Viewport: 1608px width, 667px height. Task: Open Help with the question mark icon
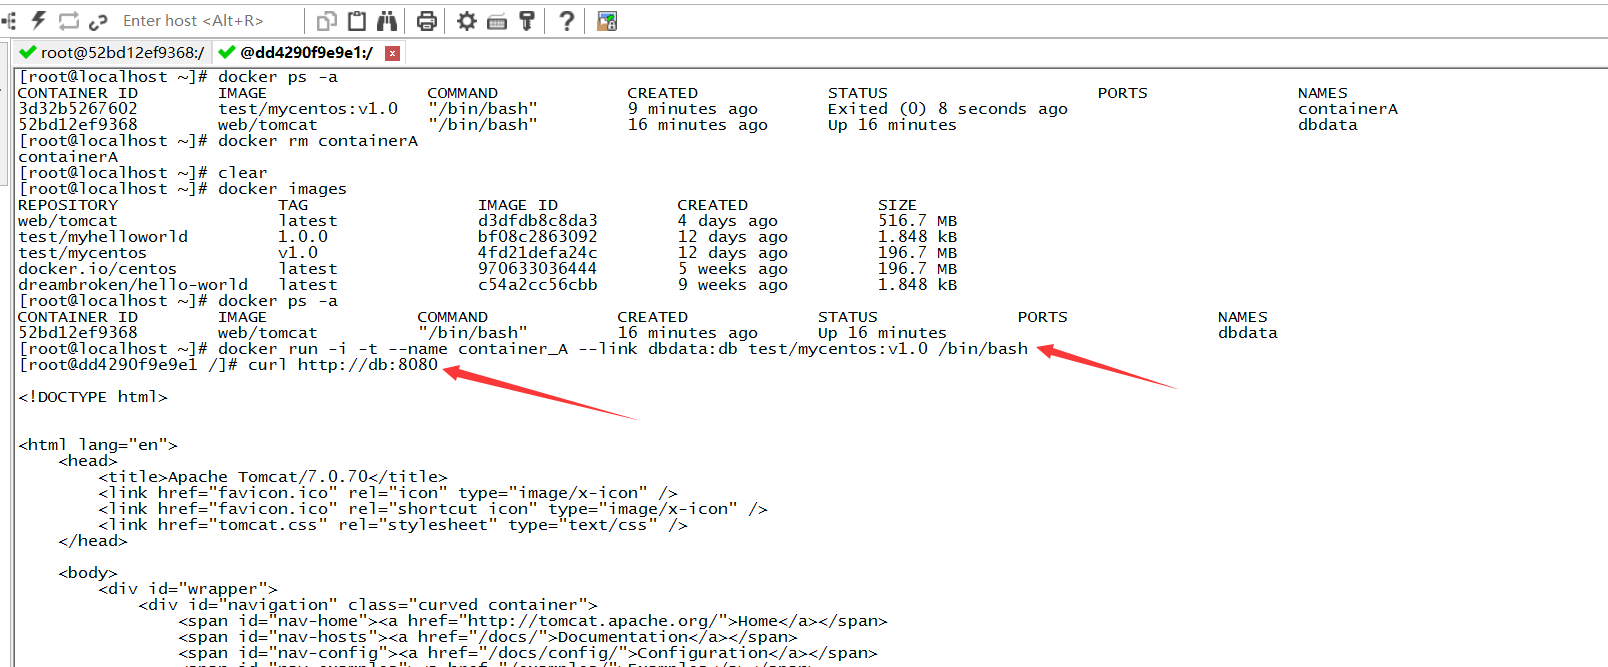[567, 20]
